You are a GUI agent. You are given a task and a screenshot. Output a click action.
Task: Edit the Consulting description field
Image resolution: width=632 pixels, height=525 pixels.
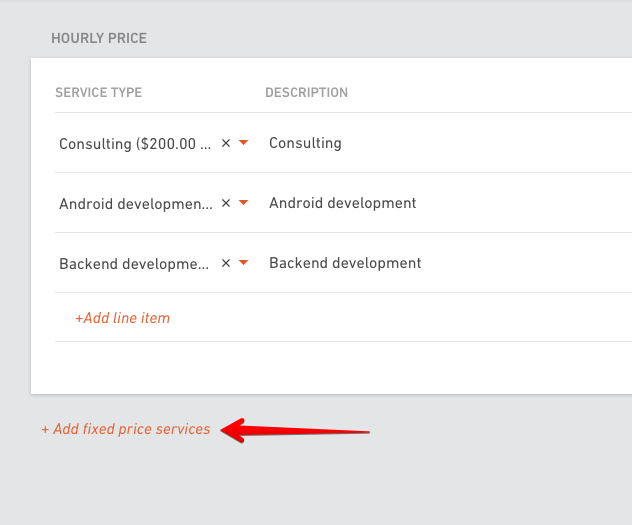click(x=447, y=143)
